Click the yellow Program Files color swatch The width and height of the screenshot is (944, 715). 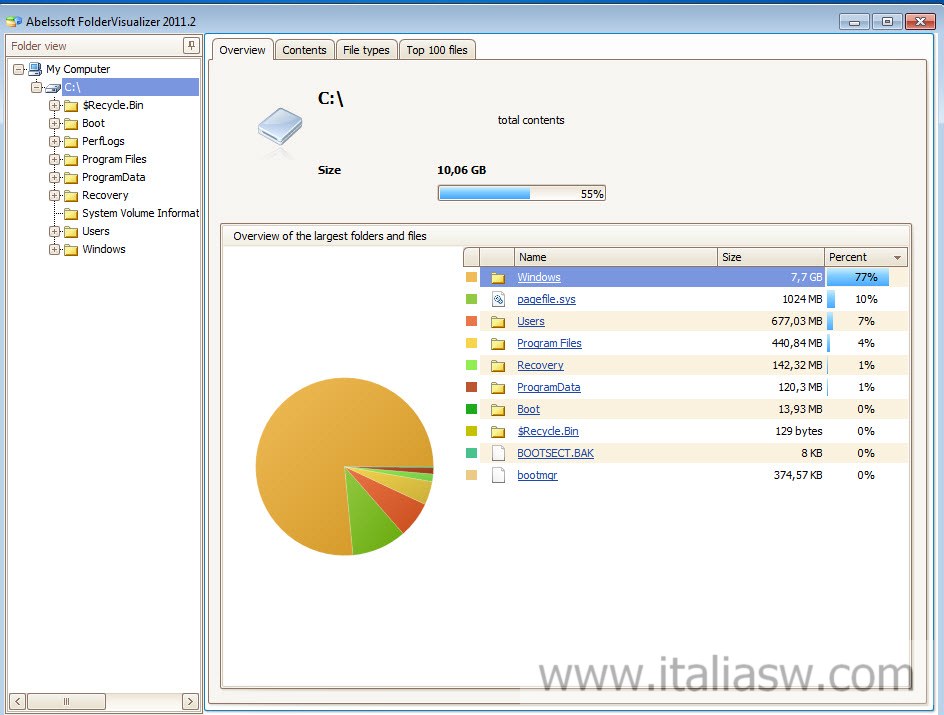(x=471, y=344)
